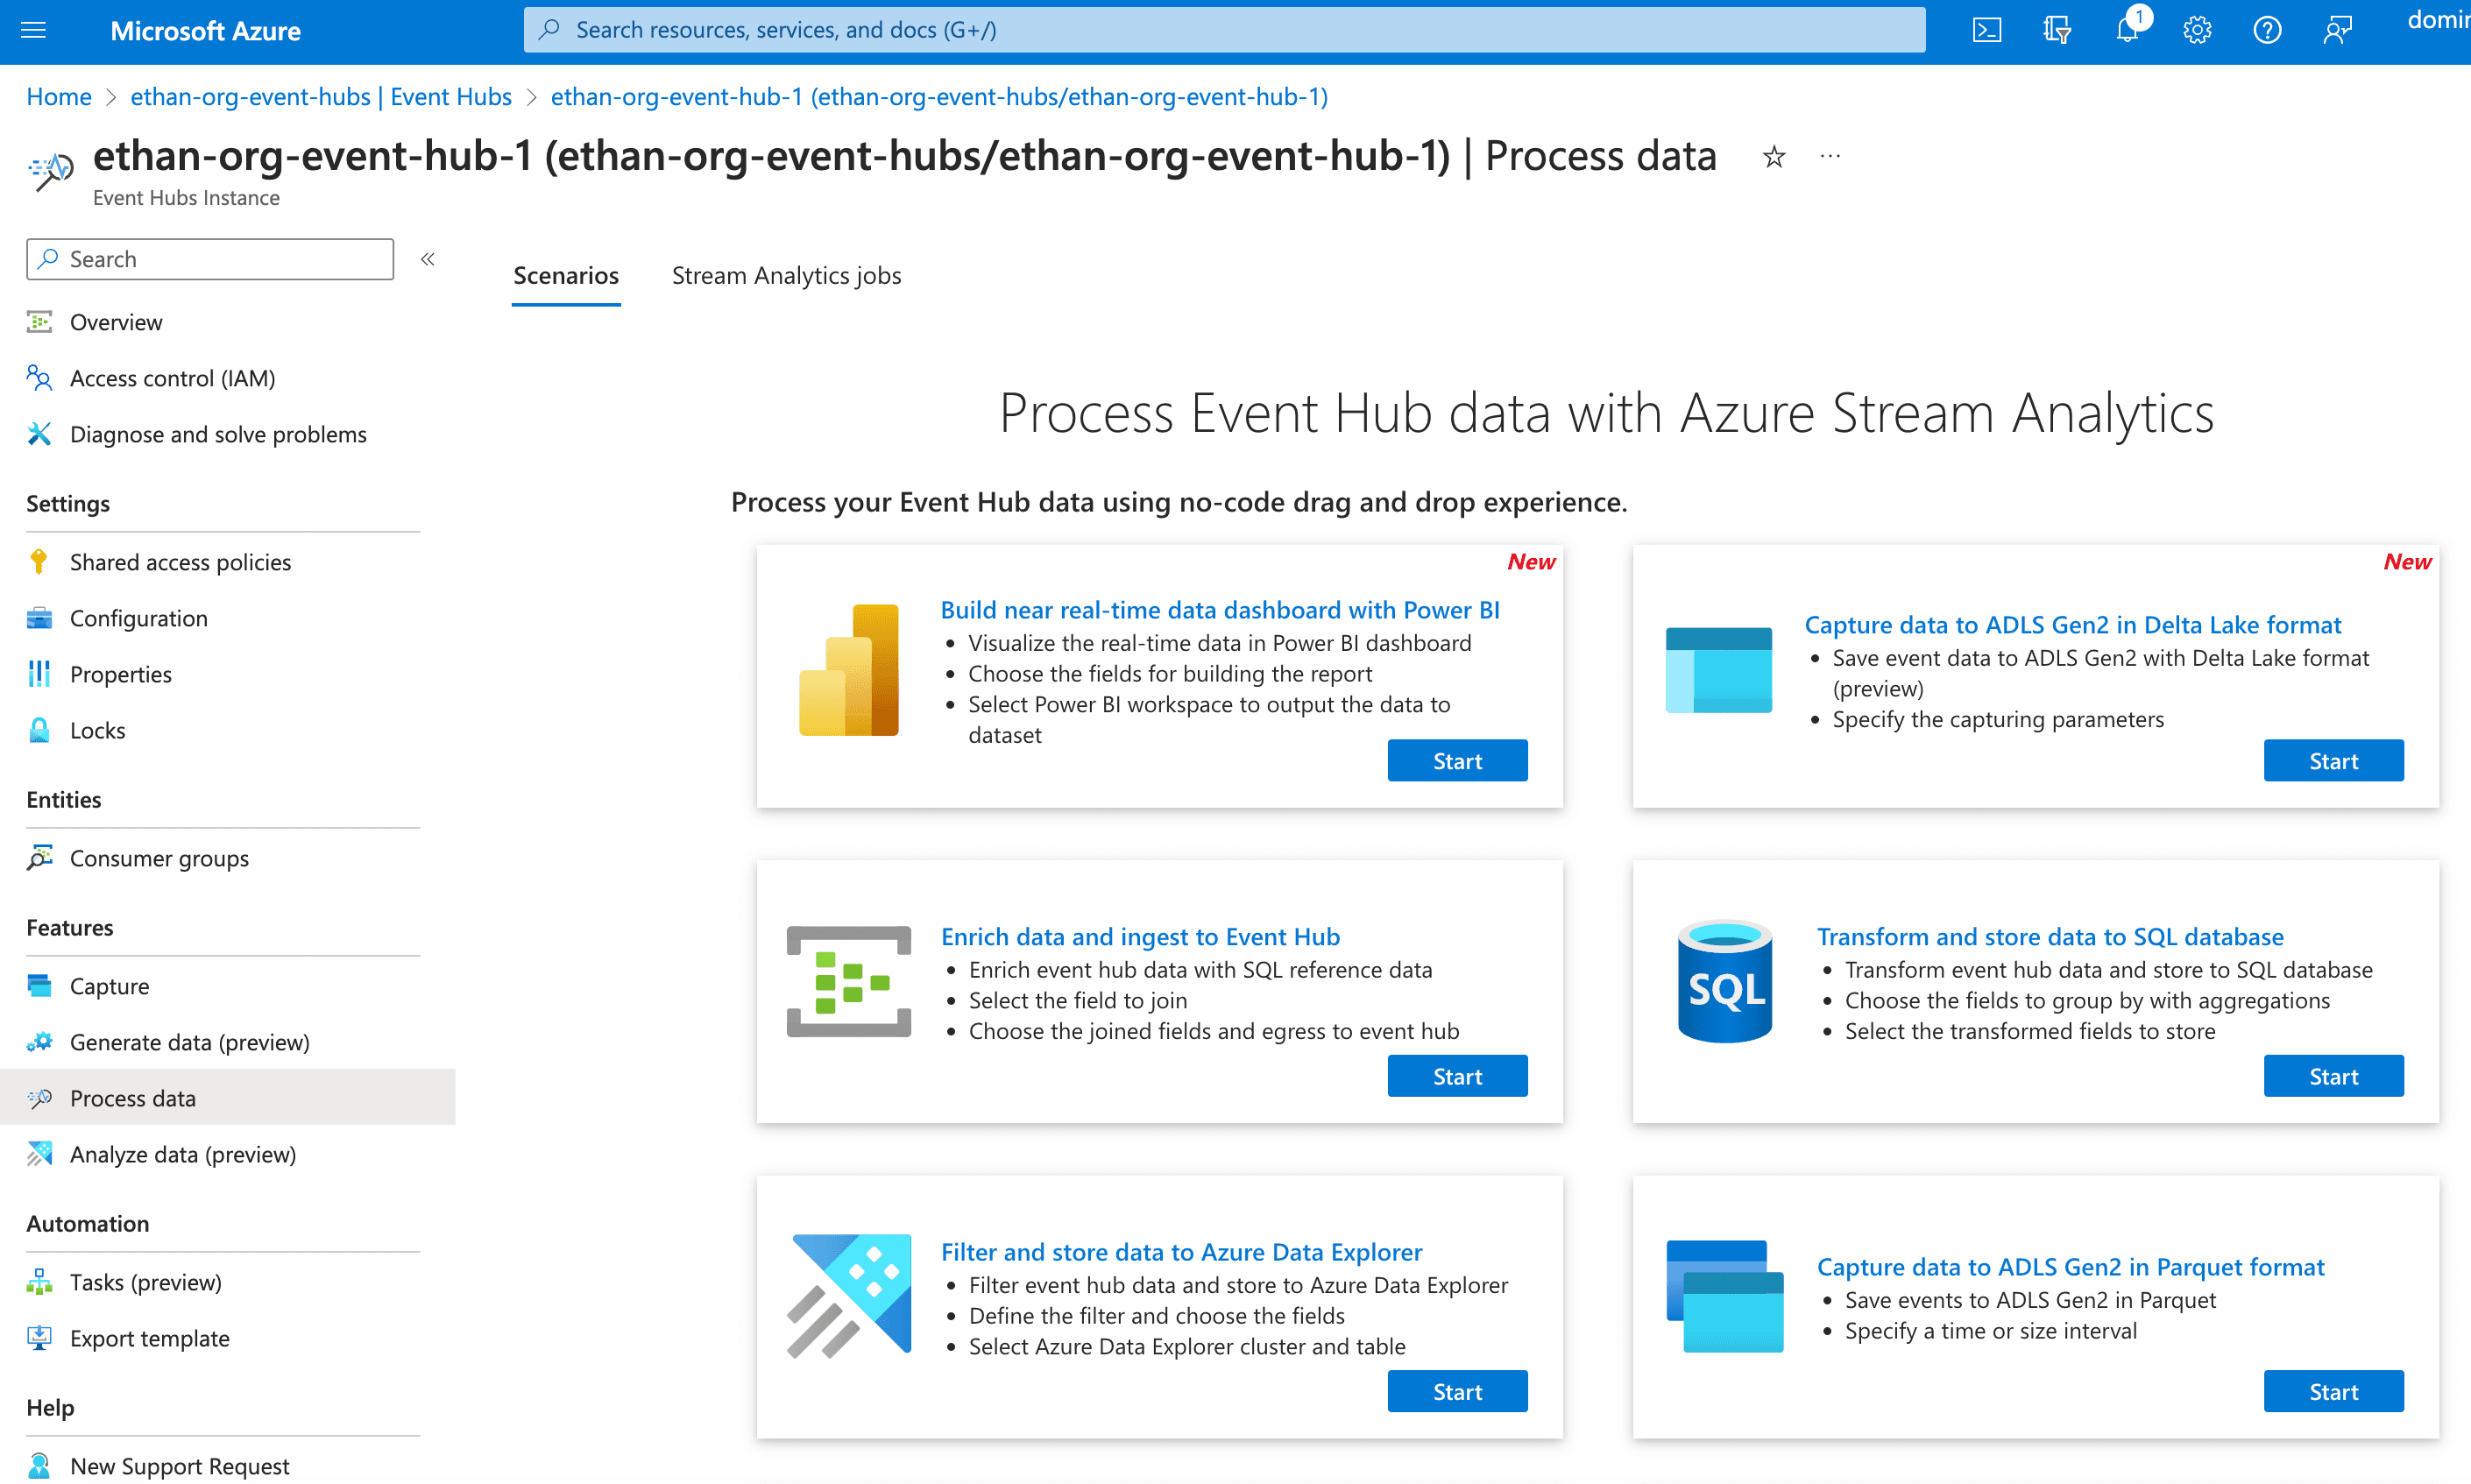Open Capture data to ADLS Gen2 Delta Lake link
Screen dimensions: 2471x1484
tap(2072, 625)
